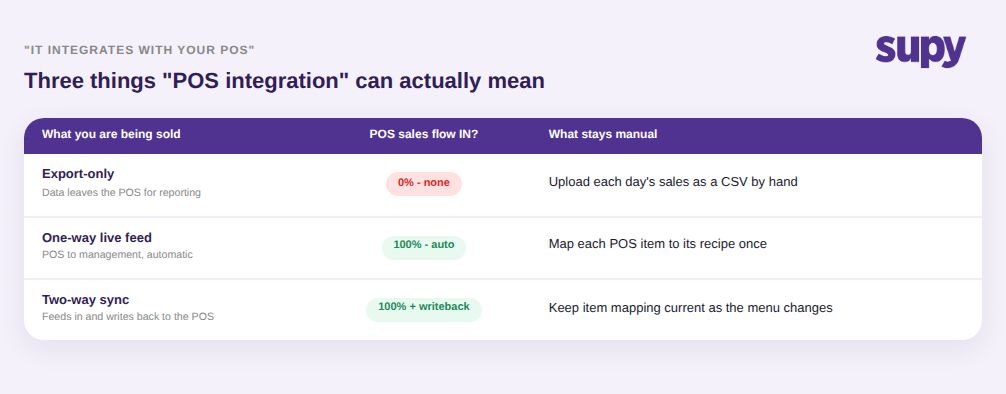Select the heading 'Three things "POS integration" can actually mean'
This screenshot has height=394, width=1006.
pos(284,81)
